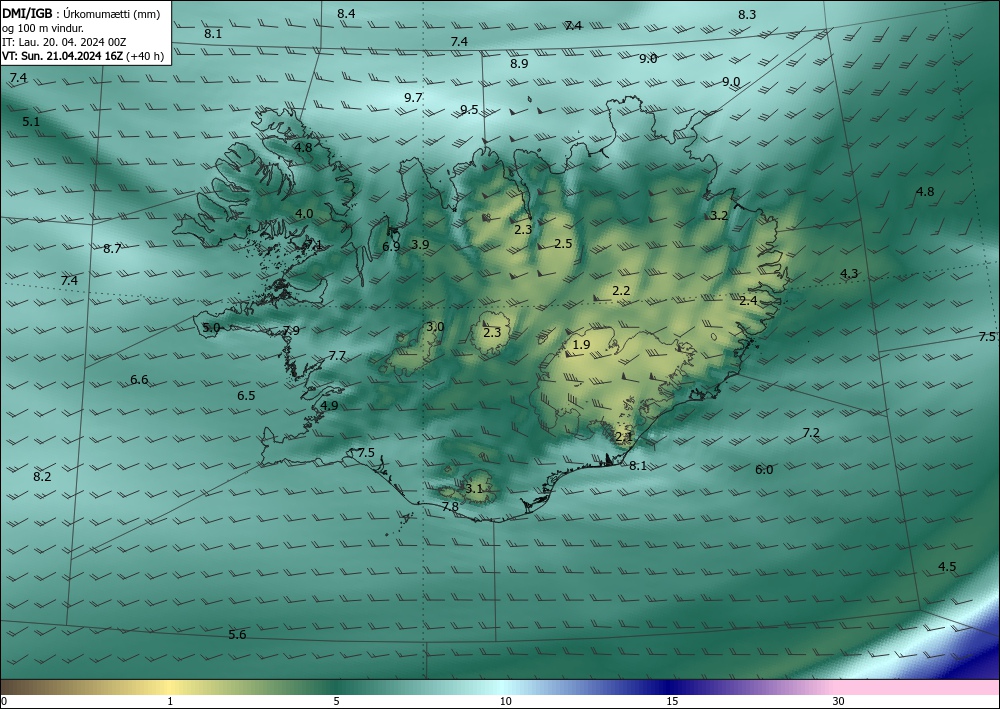This screenshot has height=709, width=1000.
Task: Click the map value 7.2
Action: (x=811, y=433)
